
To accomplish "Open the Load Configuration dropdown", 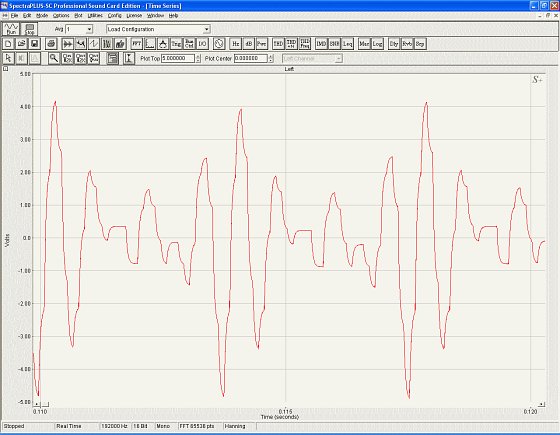I will tap(206, 29).
